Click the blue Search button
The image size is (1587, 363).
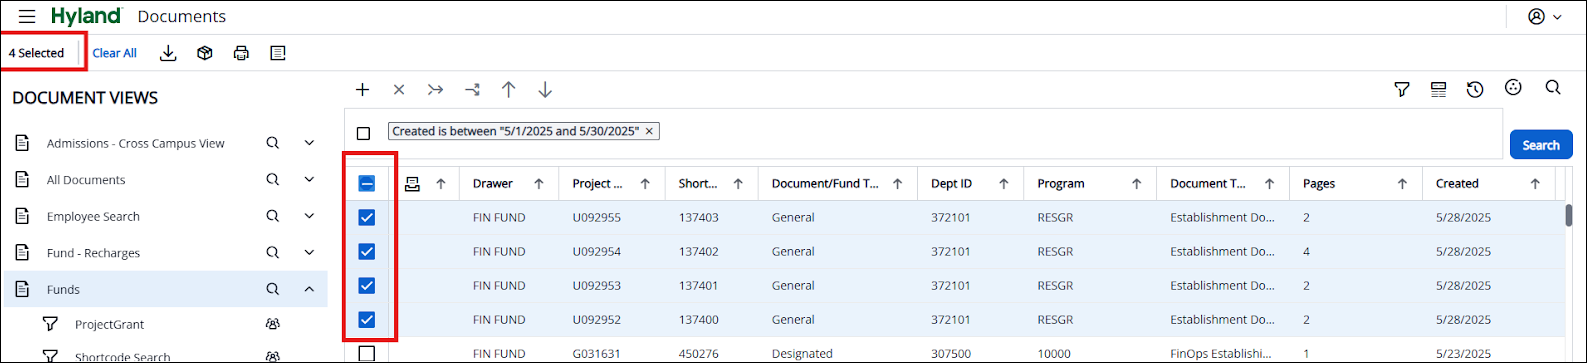pos(1541,145)
